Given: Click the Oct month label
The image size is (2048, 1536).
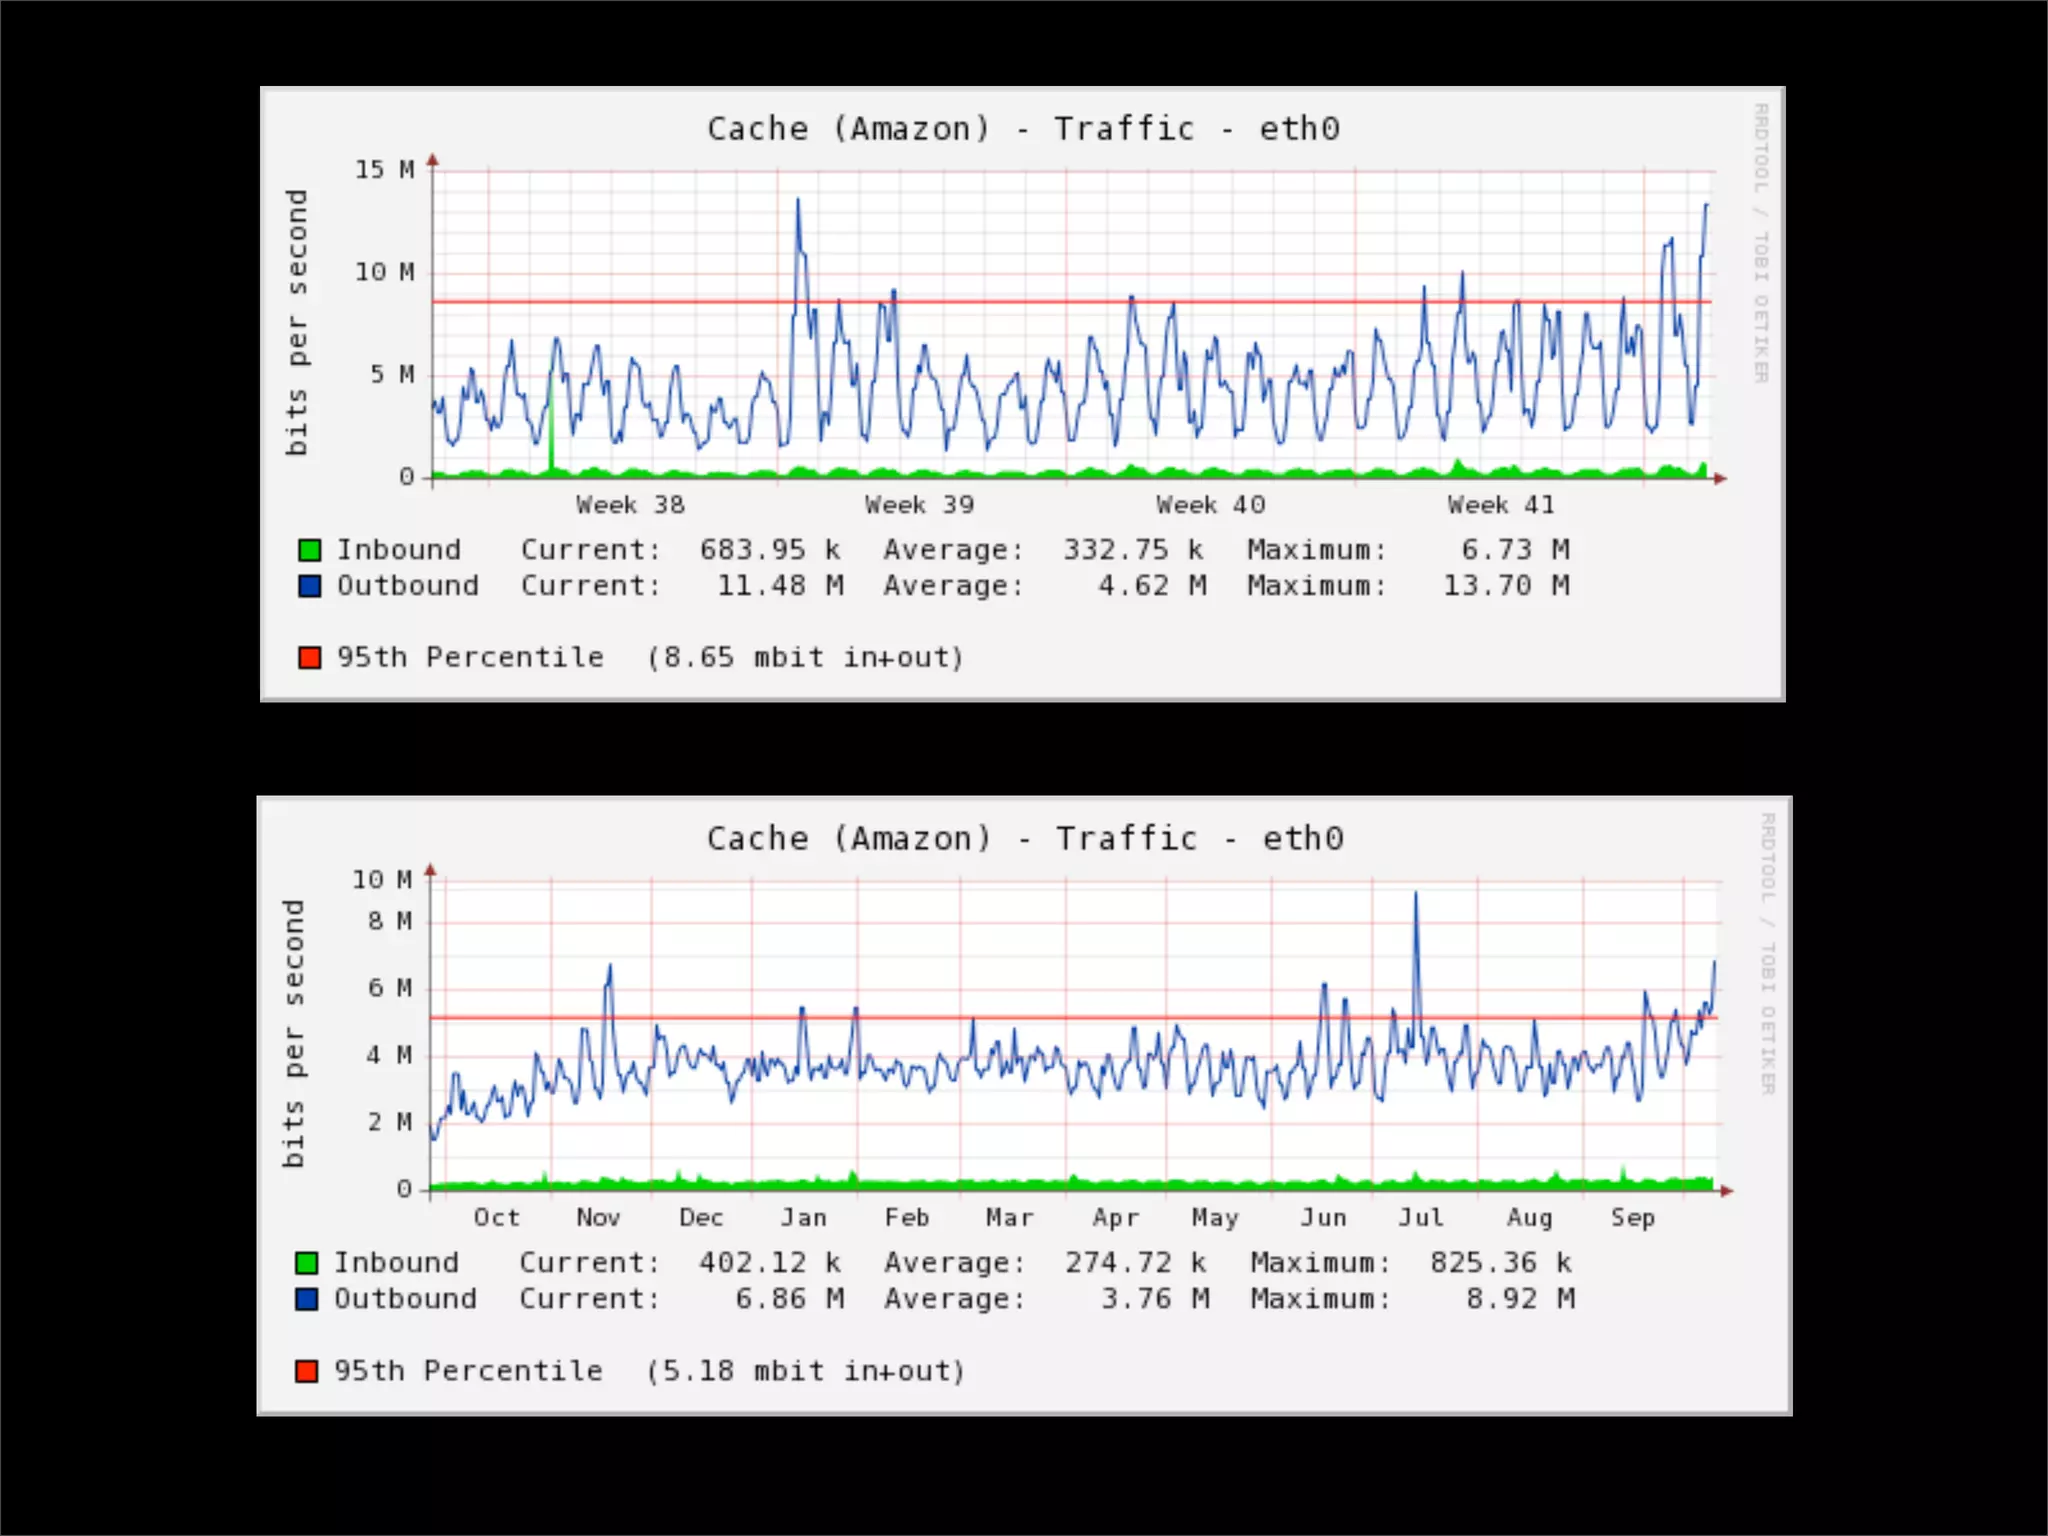Looking at the screenshot, I should point(496,1218).
